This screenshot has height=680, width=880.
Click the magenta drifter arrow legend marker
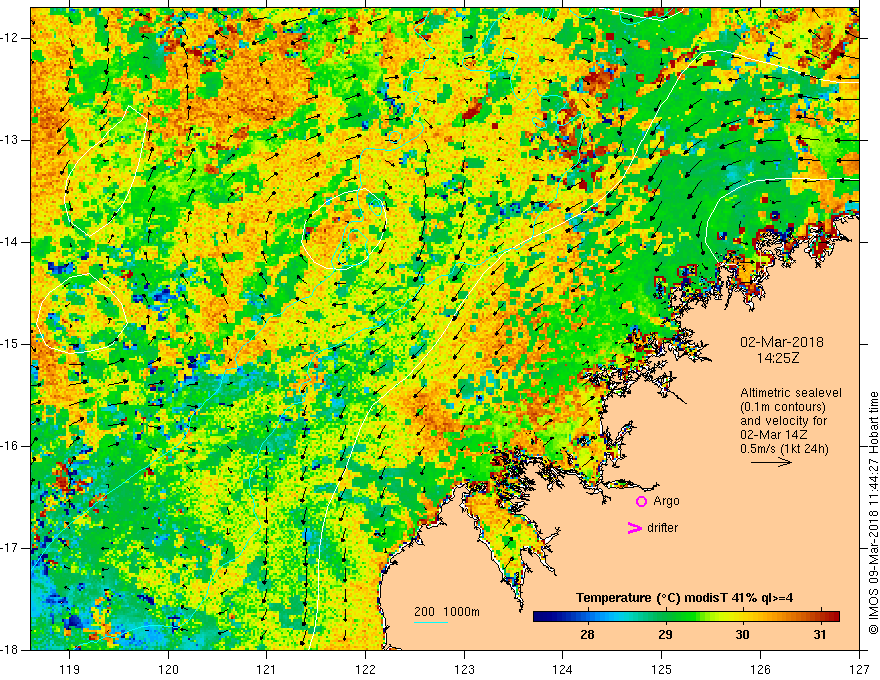pyautogui.click(x=634, y=528)
